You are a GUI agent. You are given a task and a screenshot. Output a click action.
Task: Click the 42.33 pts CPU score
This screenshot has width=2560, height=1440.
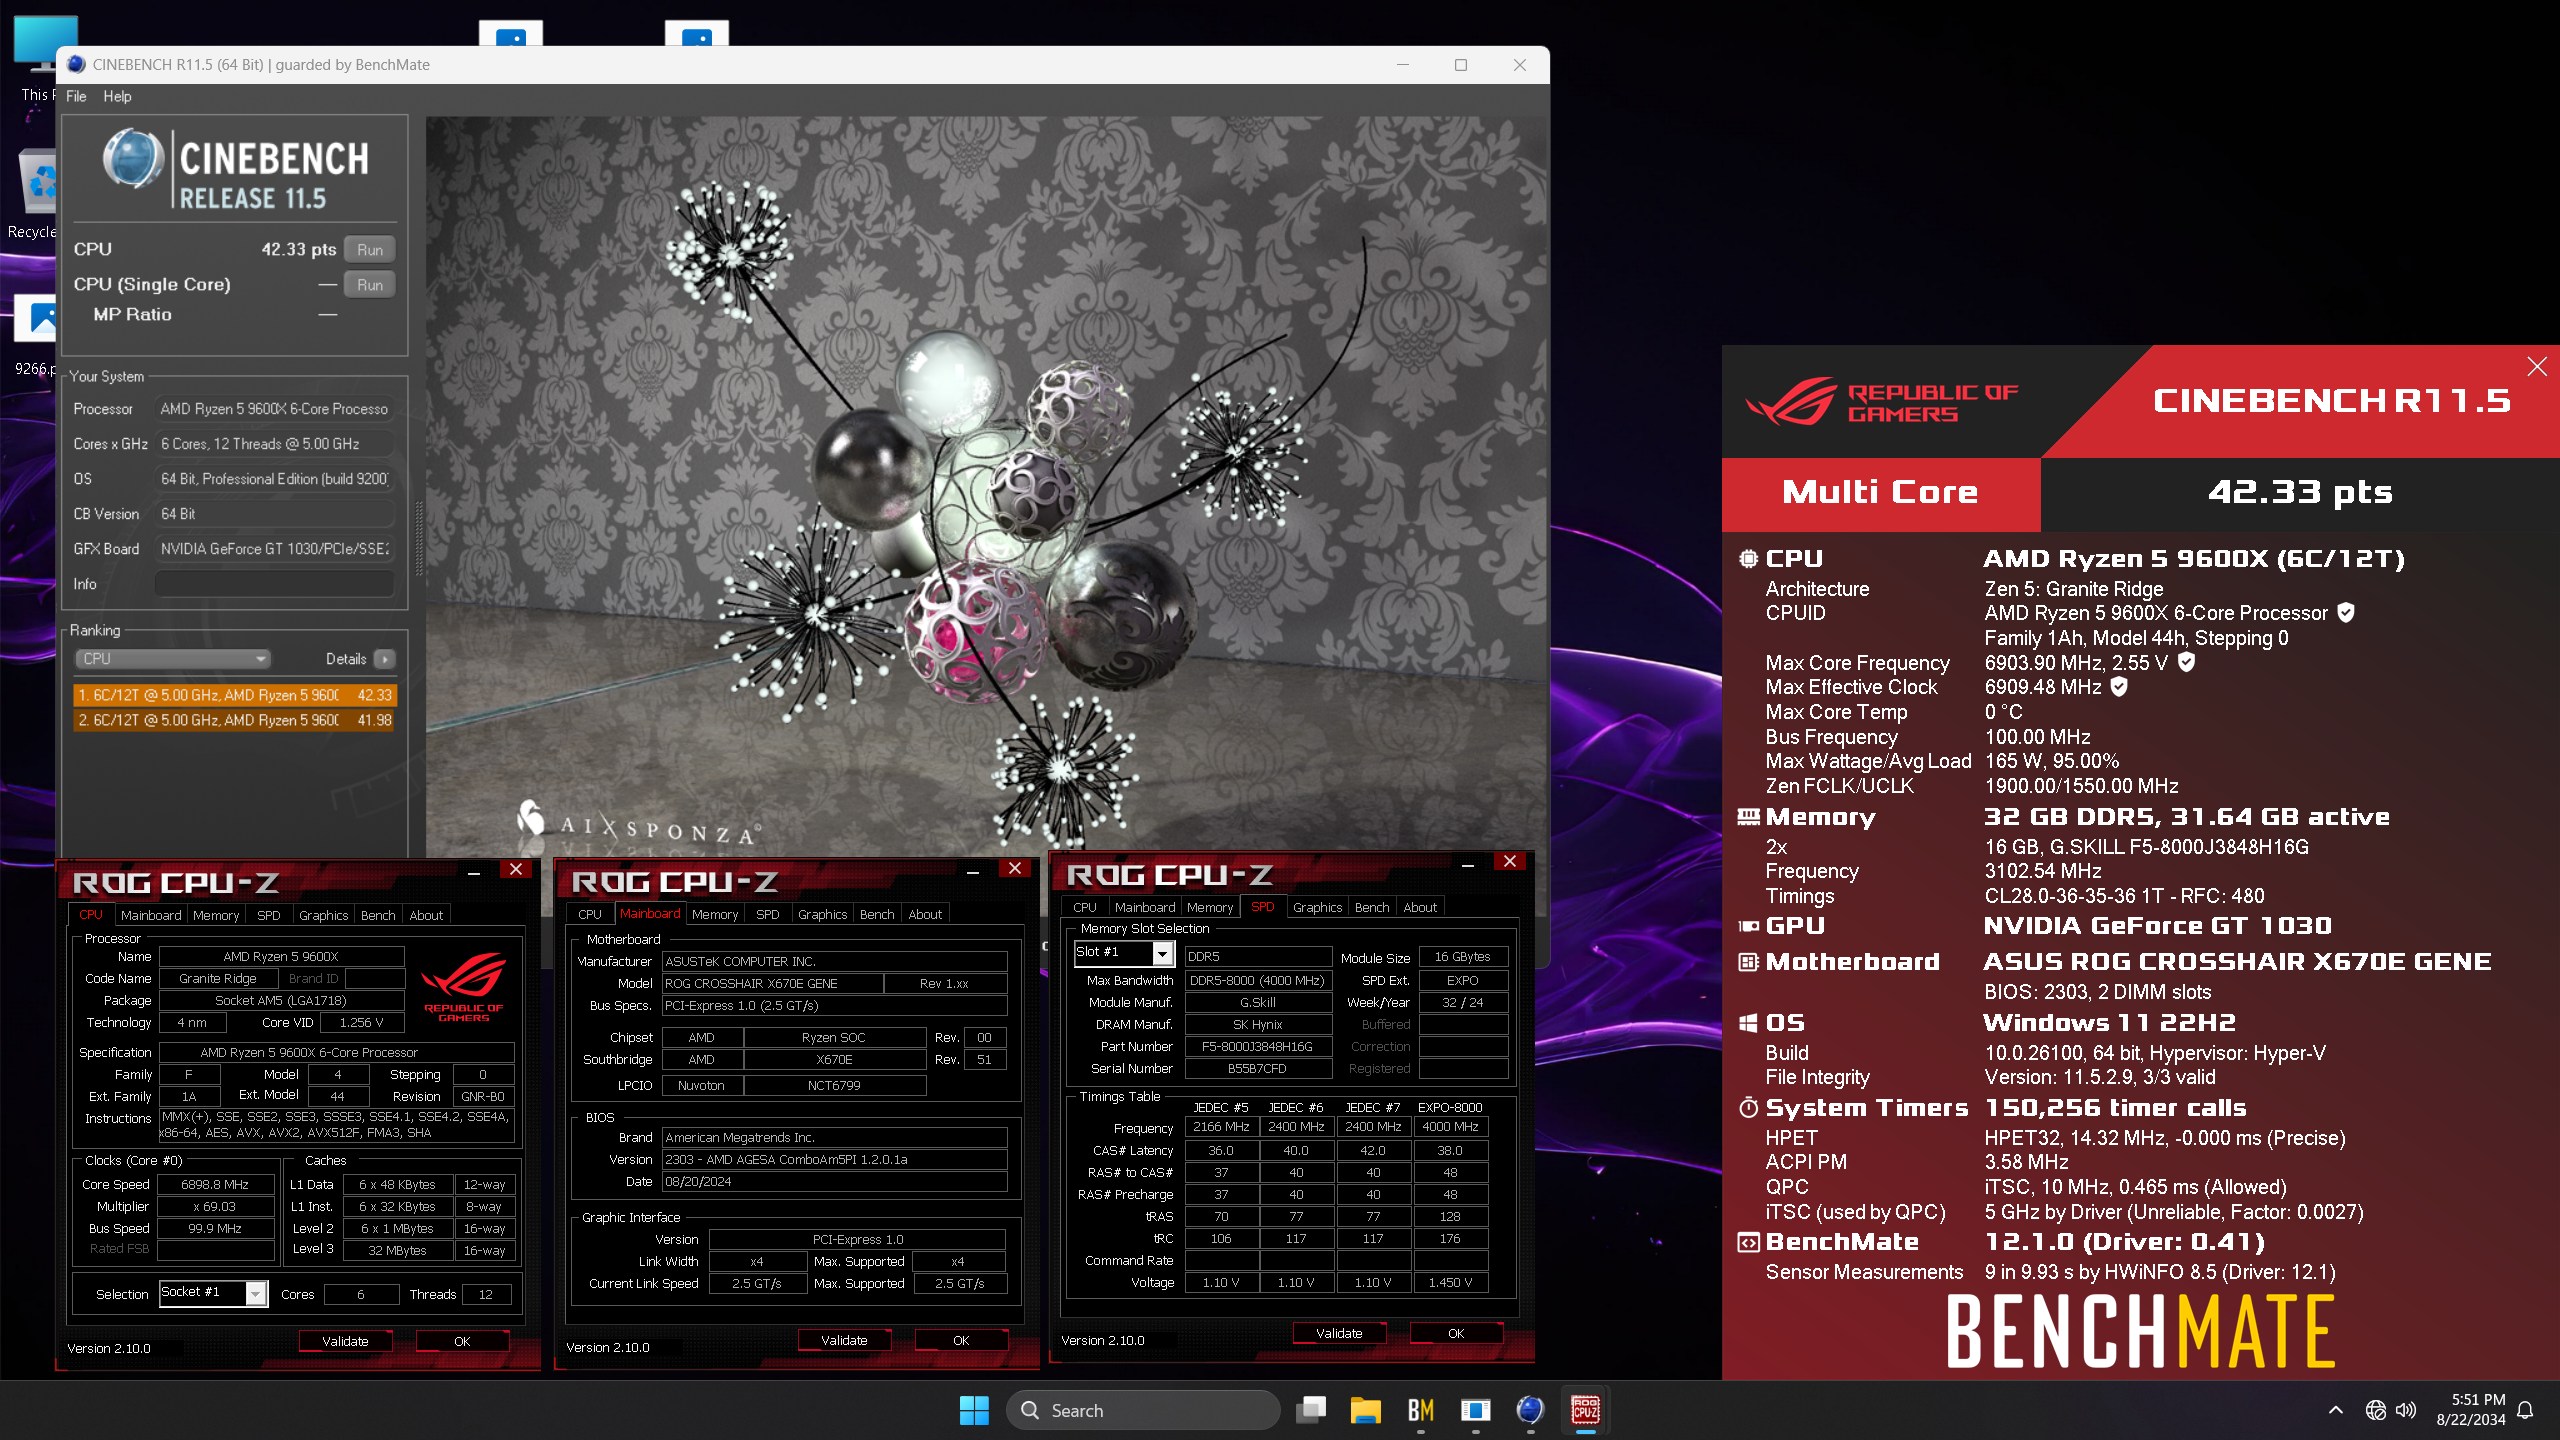298,250
